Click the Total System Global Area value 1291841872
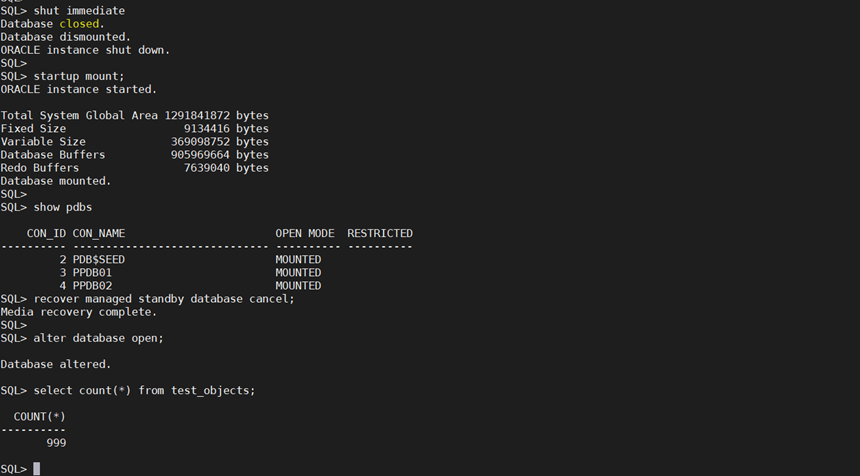This screenshot has height=476, width=860. 197,116
